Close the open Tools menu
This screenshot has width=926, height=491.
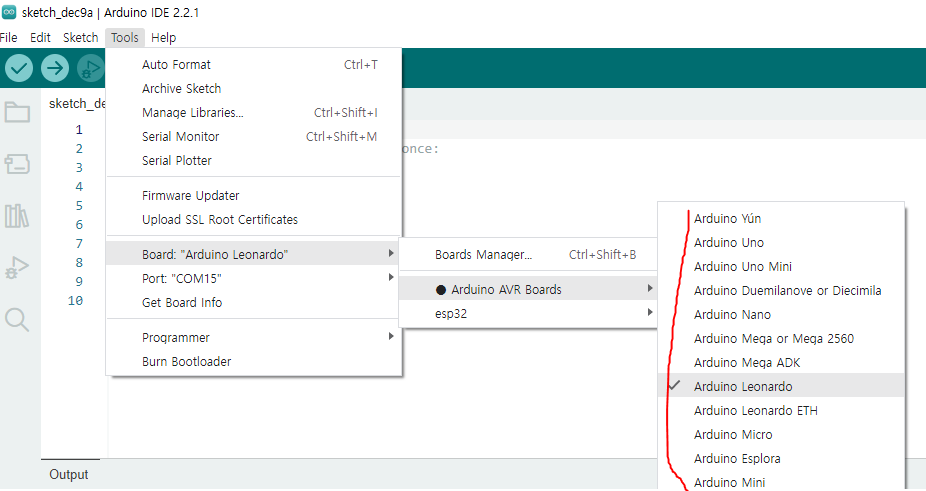point(125,38)
